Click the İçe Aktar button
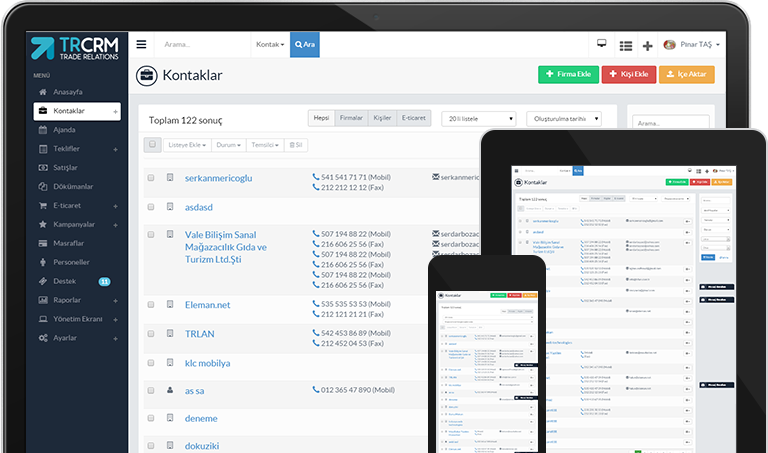This screenshot has height=453, width=768. tap(687, 74)
